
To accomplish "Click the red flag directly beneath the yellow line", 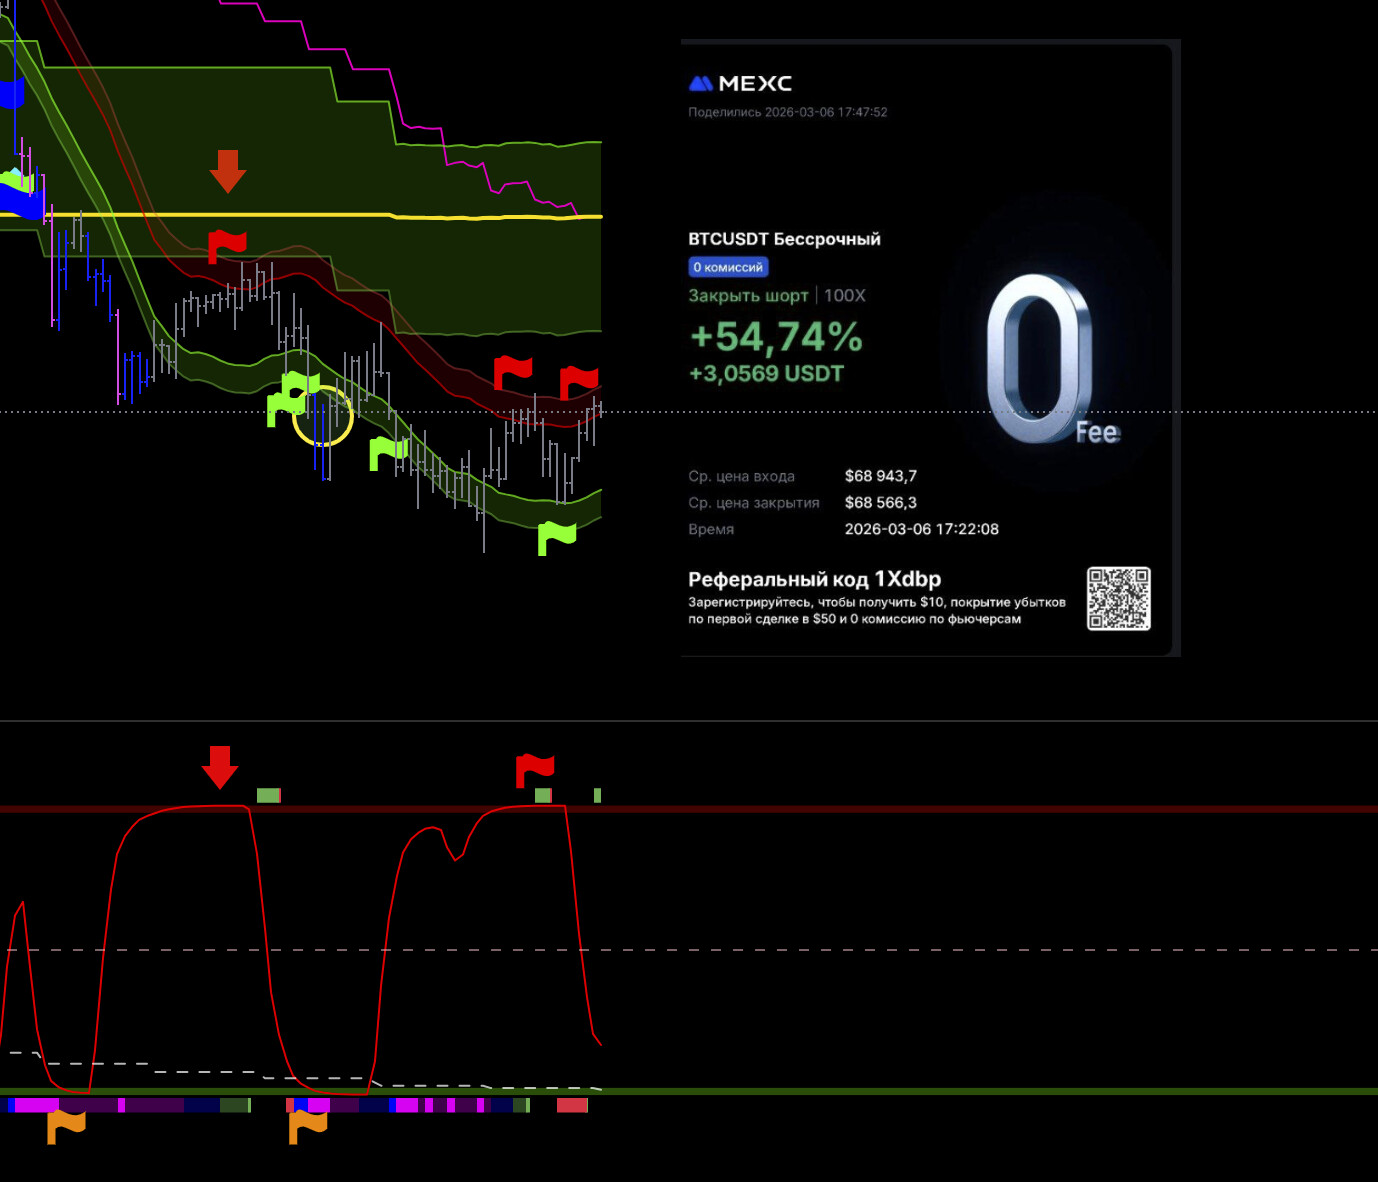I will (x=226, y=245).
